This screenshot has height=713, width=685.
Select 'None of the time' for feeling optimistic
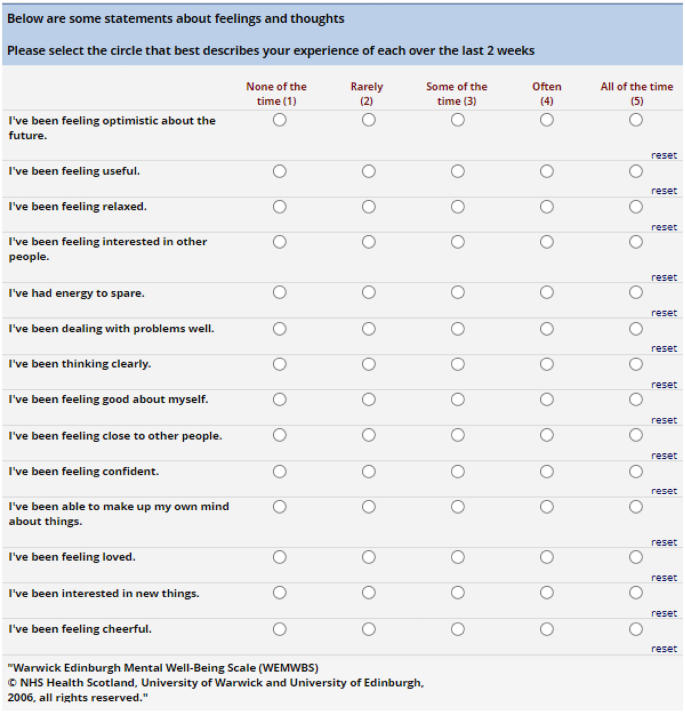pyautogui.click(x=279, y=120)
